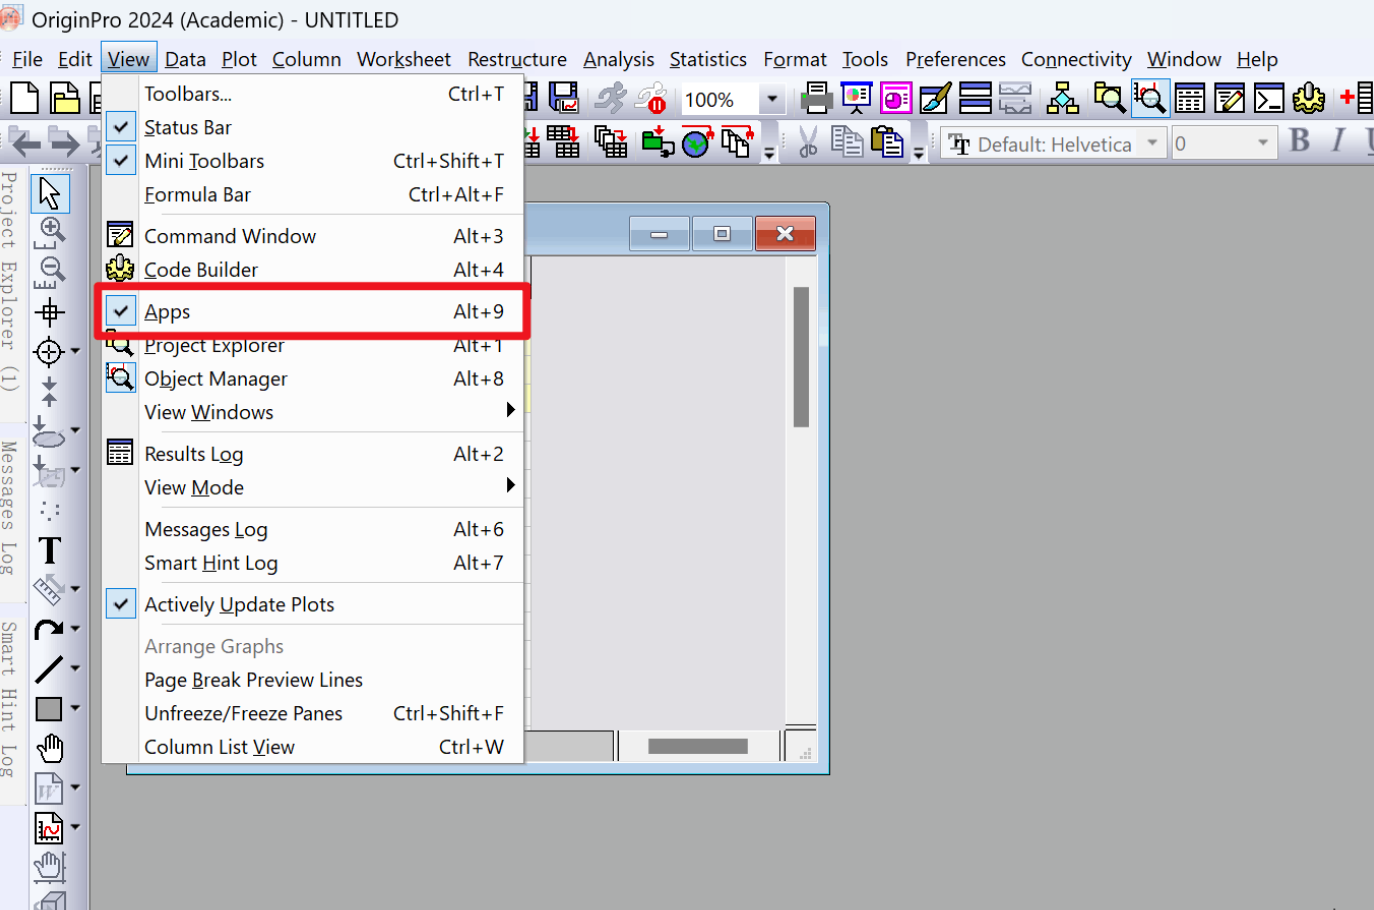Select the Text tool T icon
The image size is (1374, 910).
pyautogui.click(x=50, y=550)
